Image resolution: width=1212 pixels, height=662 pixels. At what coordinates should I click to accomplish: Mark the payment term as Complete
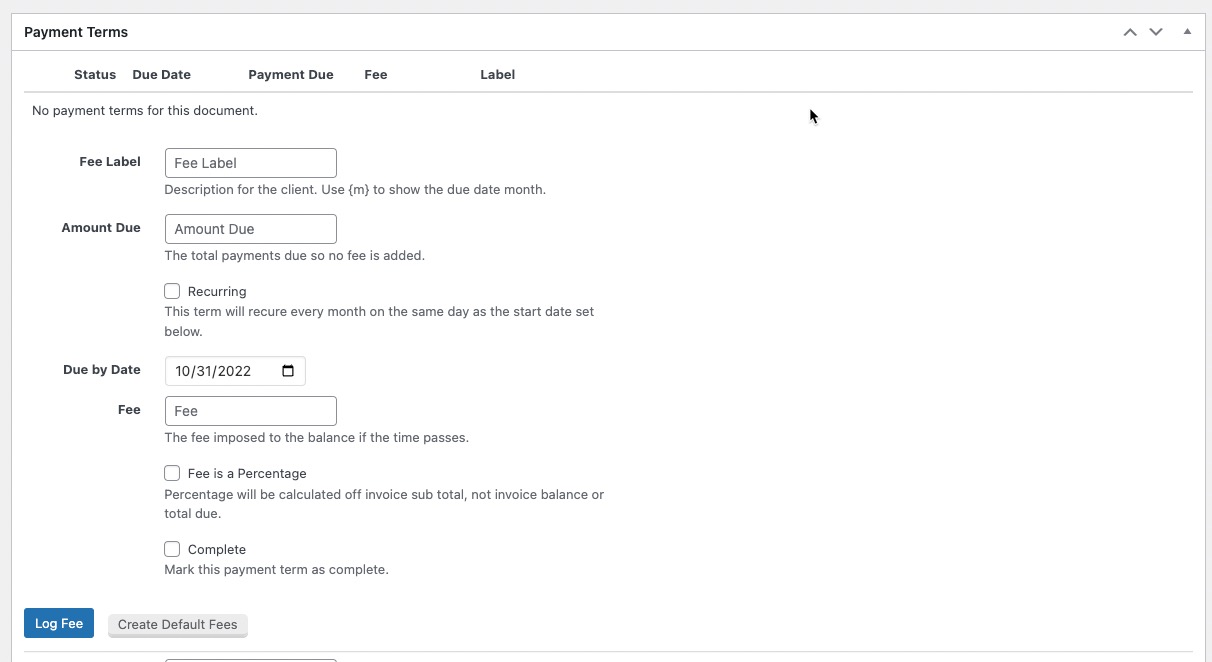coord(172,549)
